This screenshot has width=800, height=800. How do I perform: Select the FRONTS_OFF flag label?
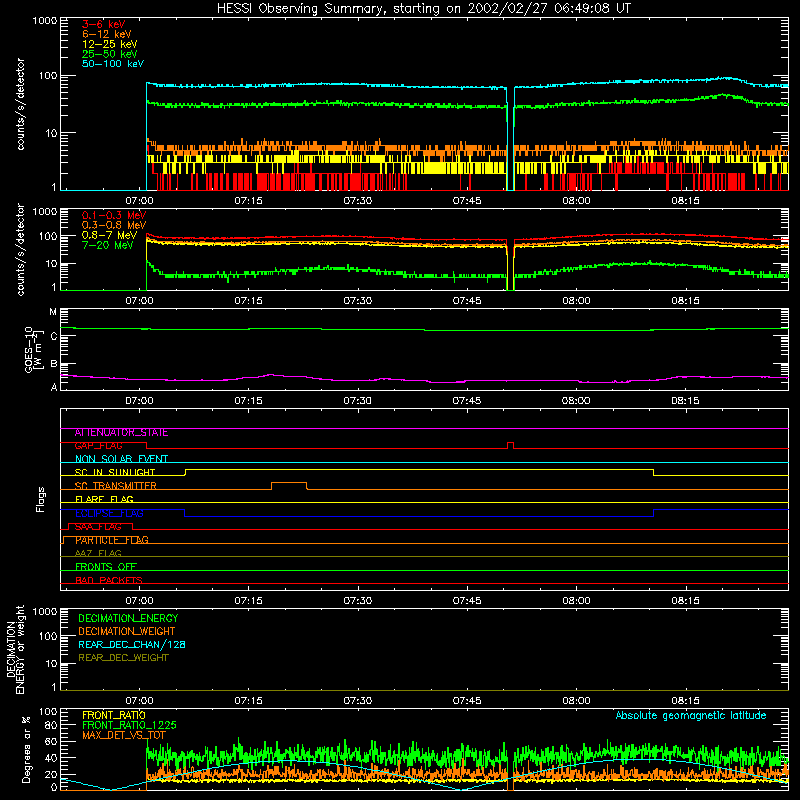click(x=106, y=567)
